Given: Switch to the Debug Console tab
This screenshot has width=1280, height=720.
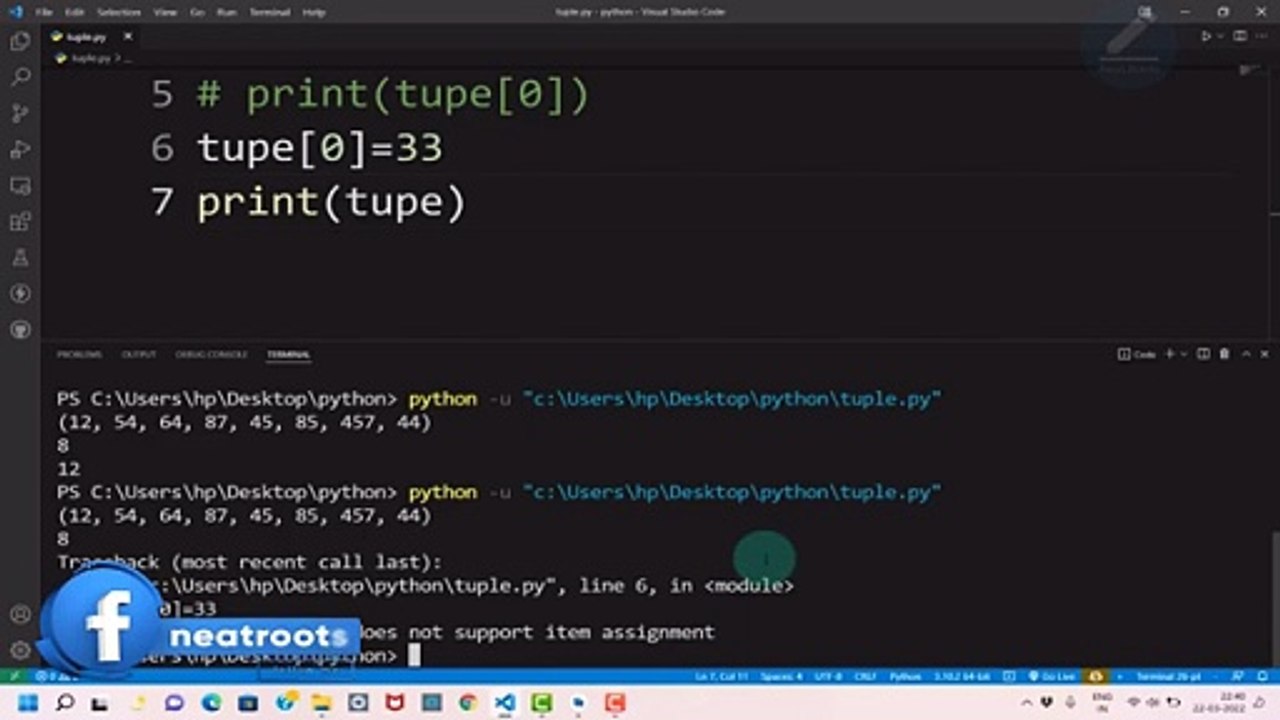Looking at the screenshot, I should (211, 354).
